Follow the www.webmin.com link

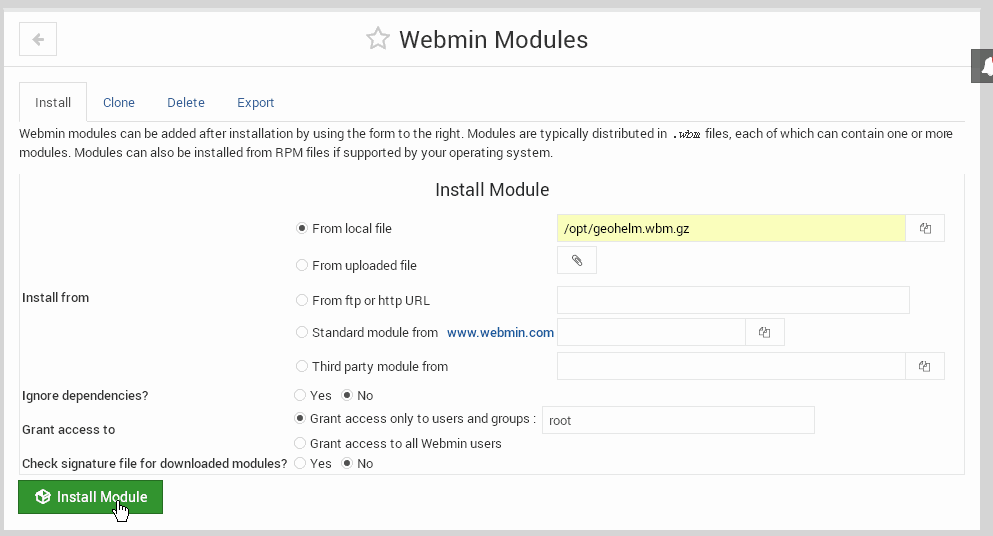click(500, 333)
